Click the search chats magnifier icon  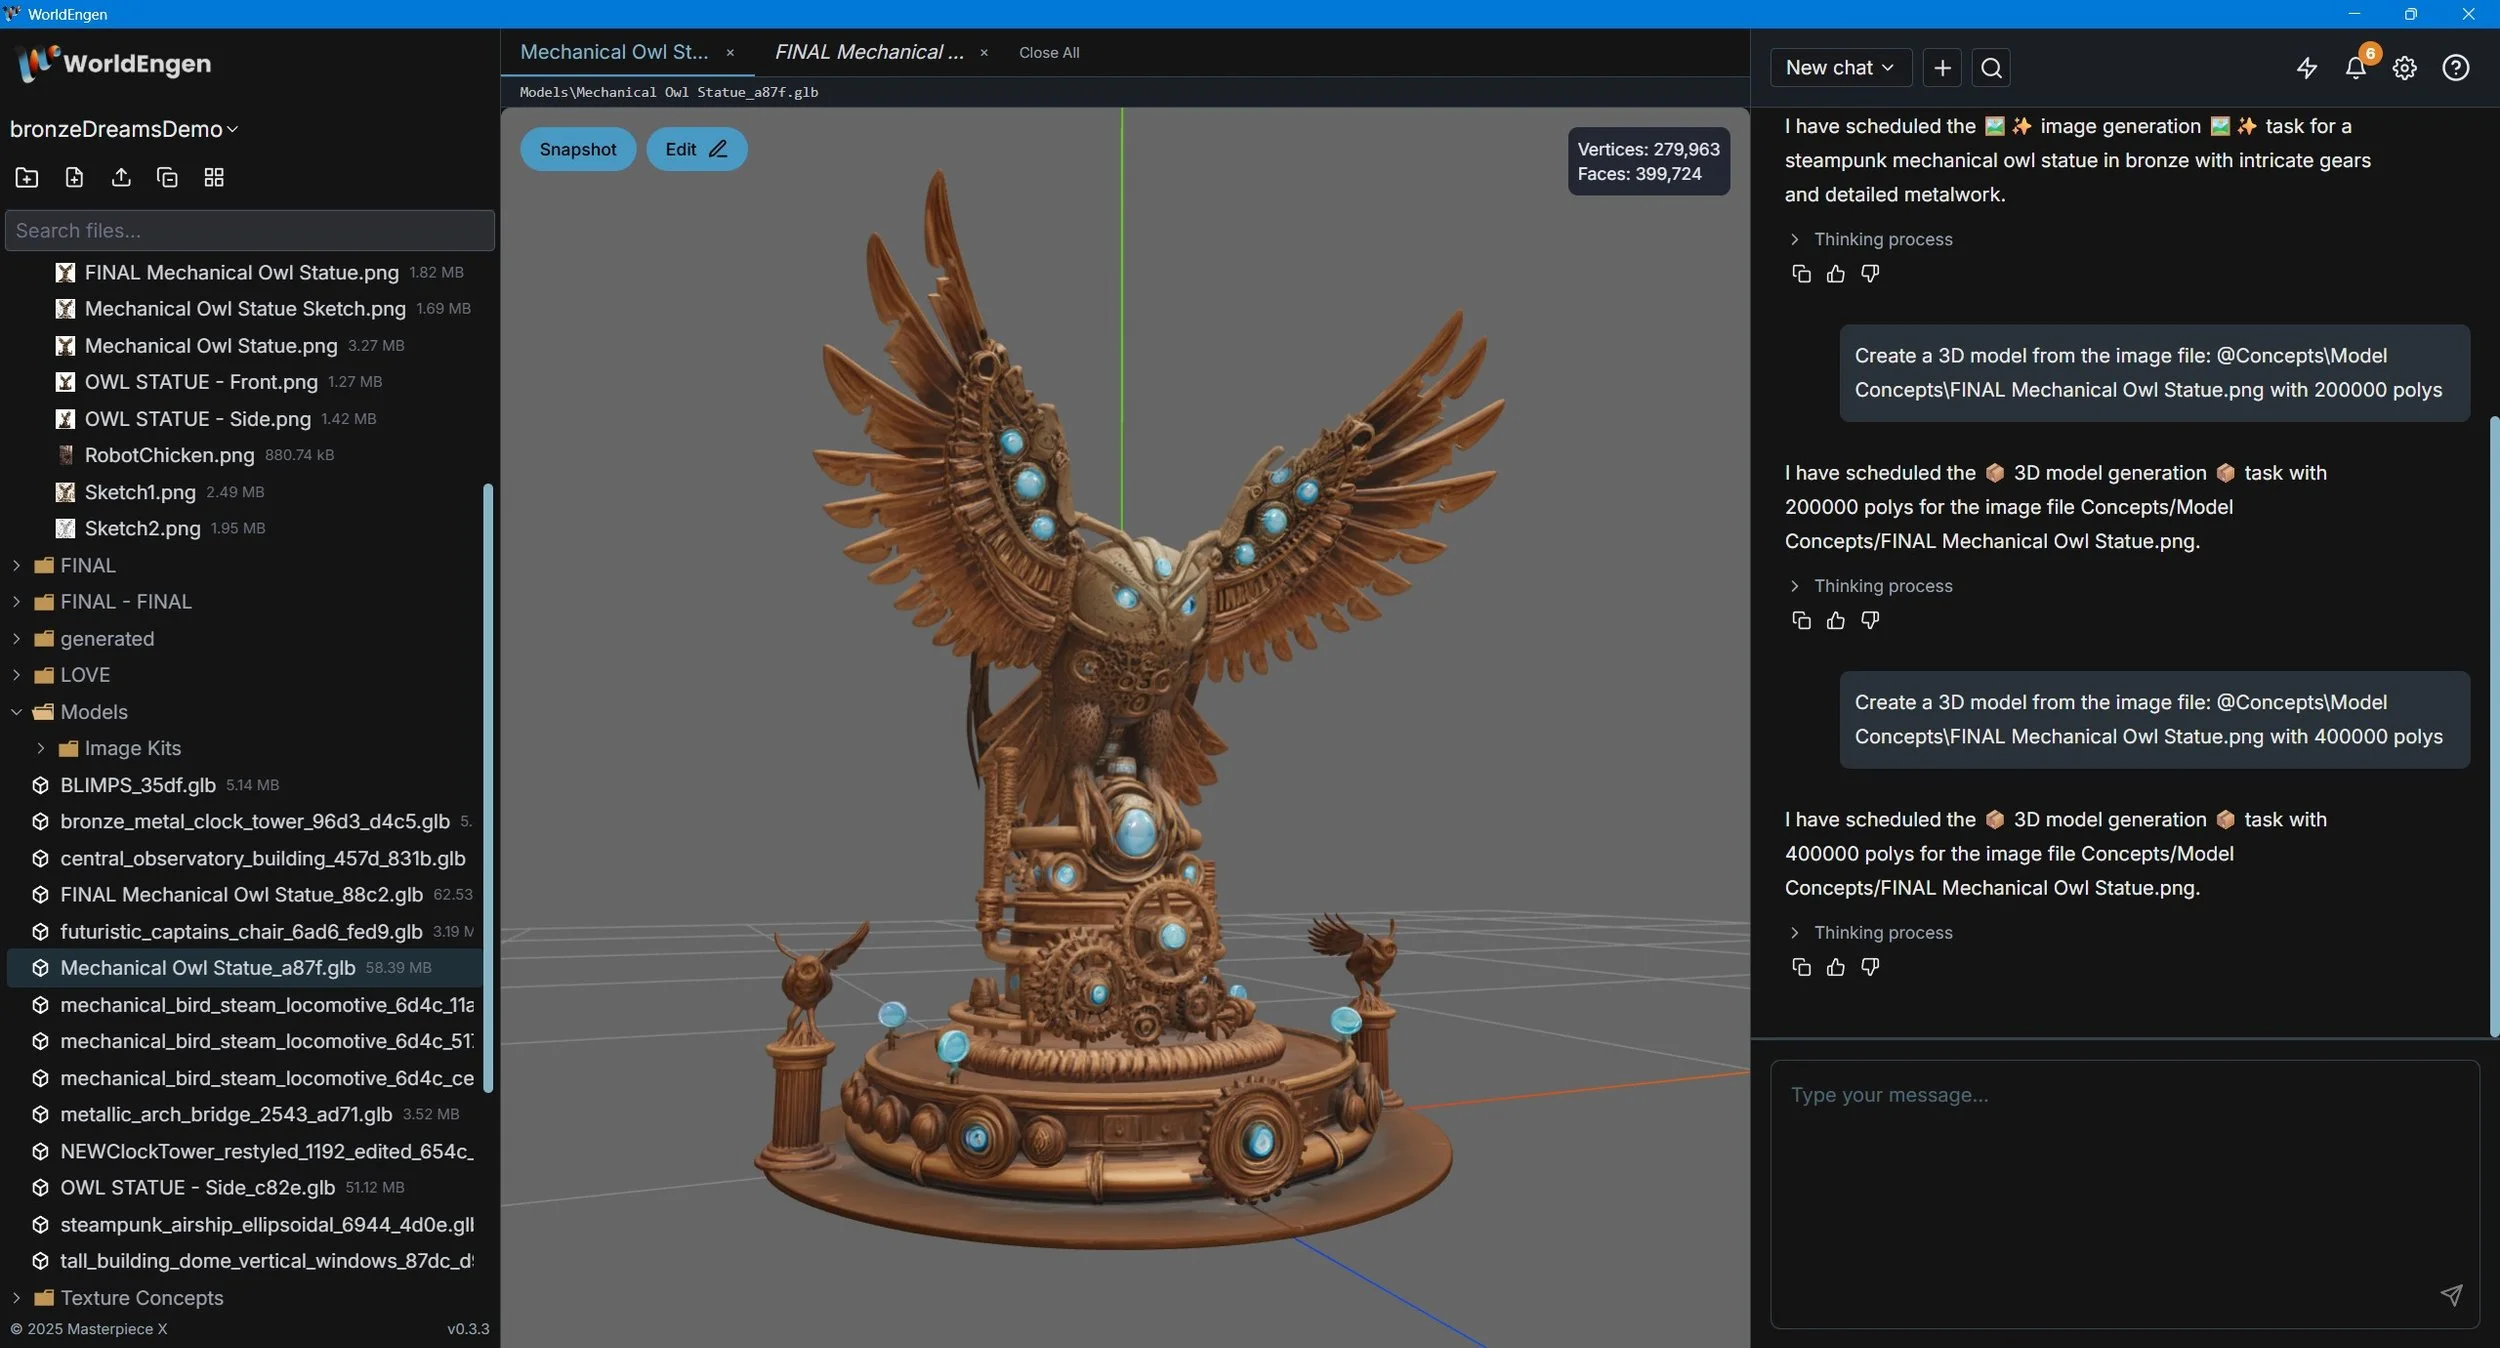coord(1991,68)
